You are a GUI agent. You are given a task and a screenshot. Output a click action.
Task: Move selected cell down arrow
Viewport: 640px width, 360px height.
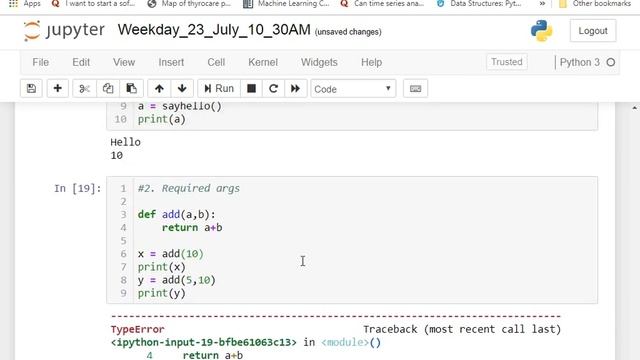[x=182, y=89]
